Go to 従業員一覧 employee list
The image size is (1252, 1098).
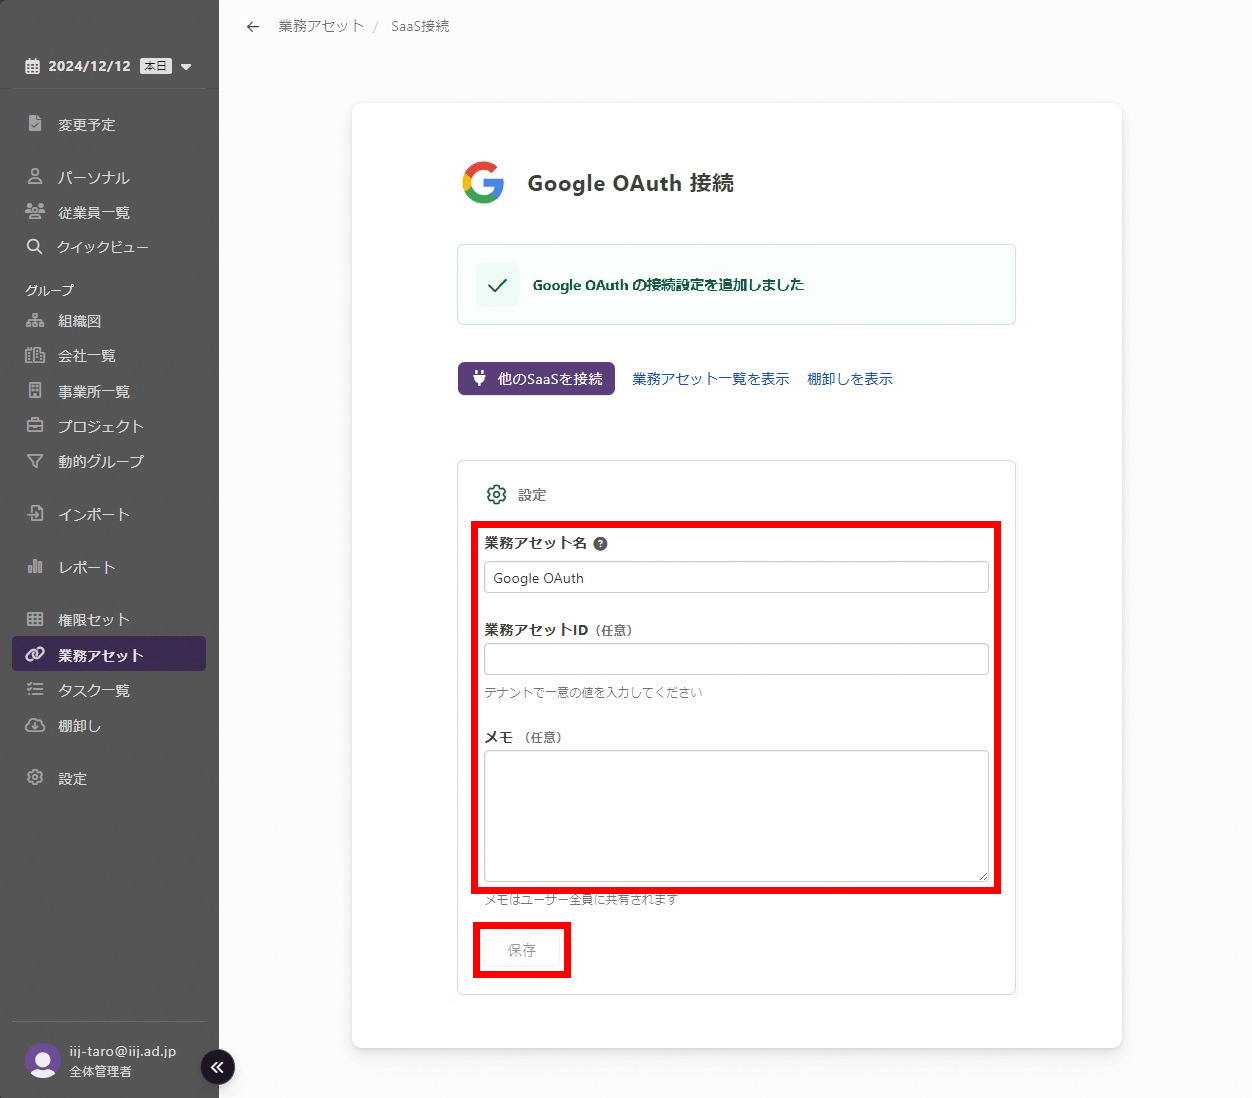click(x=93, y=212)
